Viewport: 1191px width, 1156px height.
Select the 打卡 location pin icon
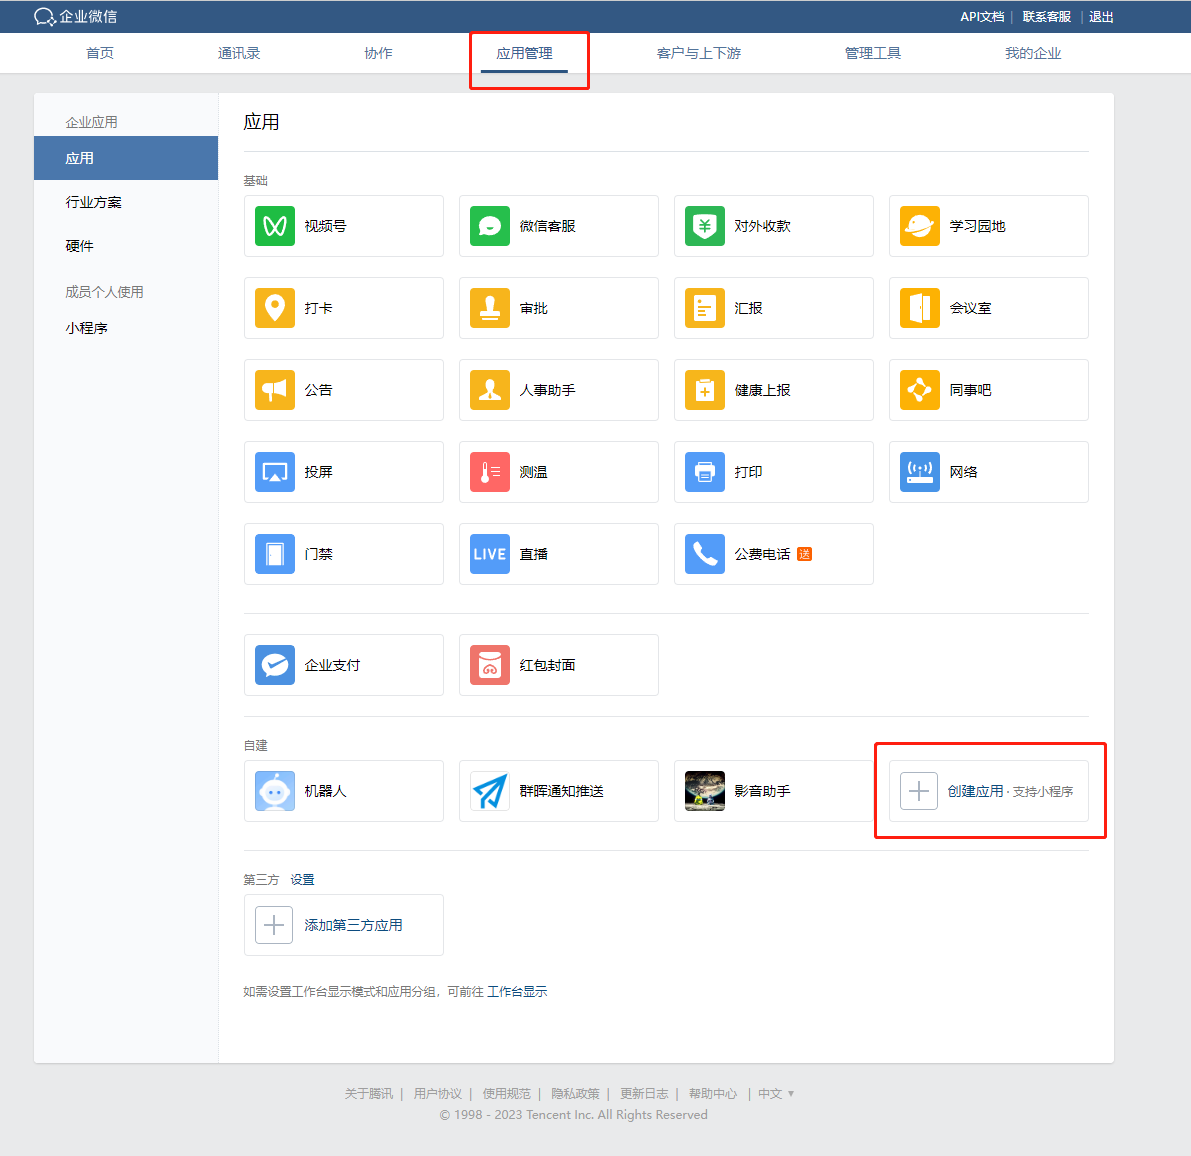coord(275,308)
